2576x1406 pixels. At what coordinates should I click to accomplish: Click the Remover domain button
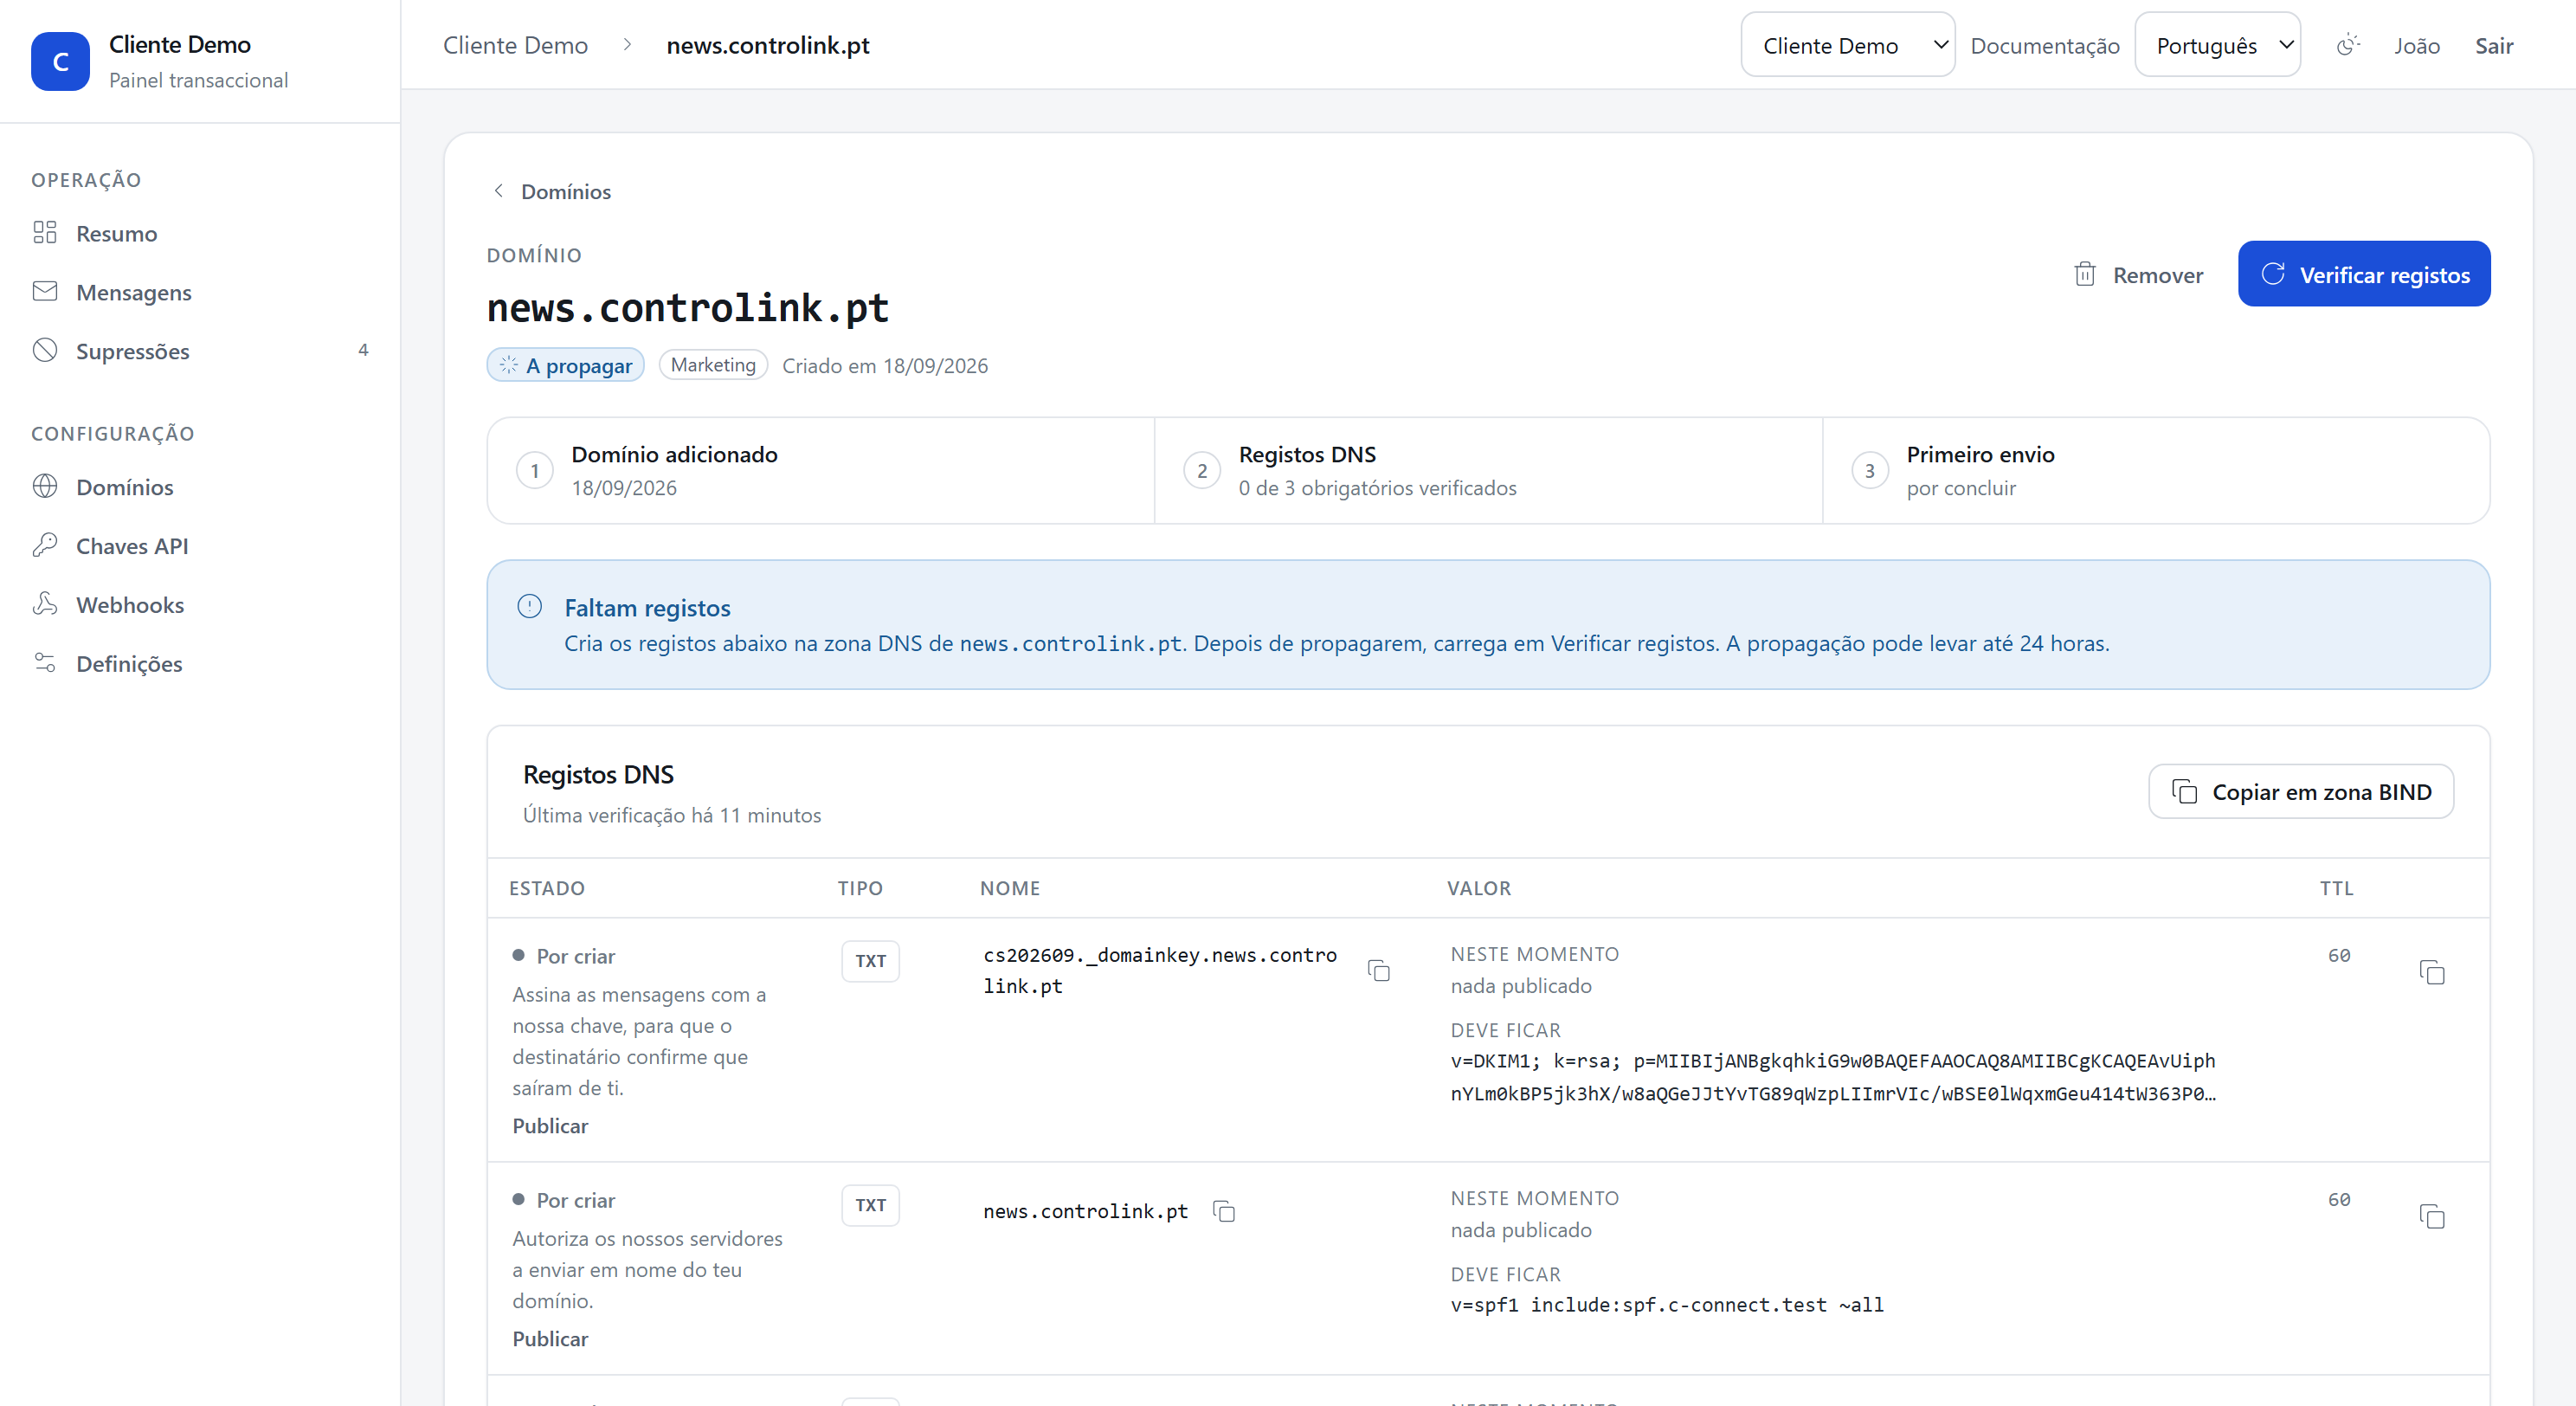tap(2138, 274)
